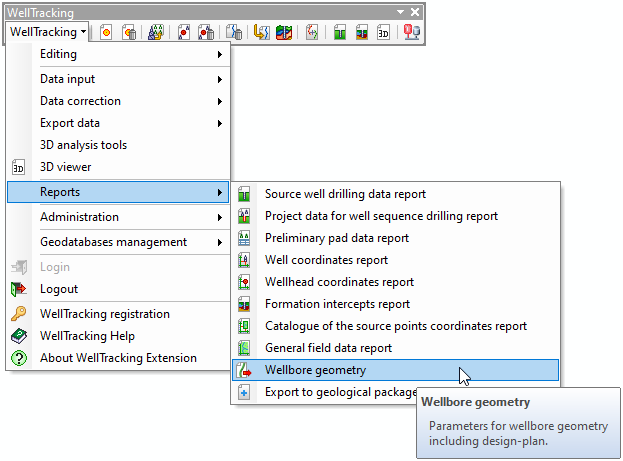The height and width of the screenshot is (461, 623).
Task: Open General field data report
Action: pos(396,348)
